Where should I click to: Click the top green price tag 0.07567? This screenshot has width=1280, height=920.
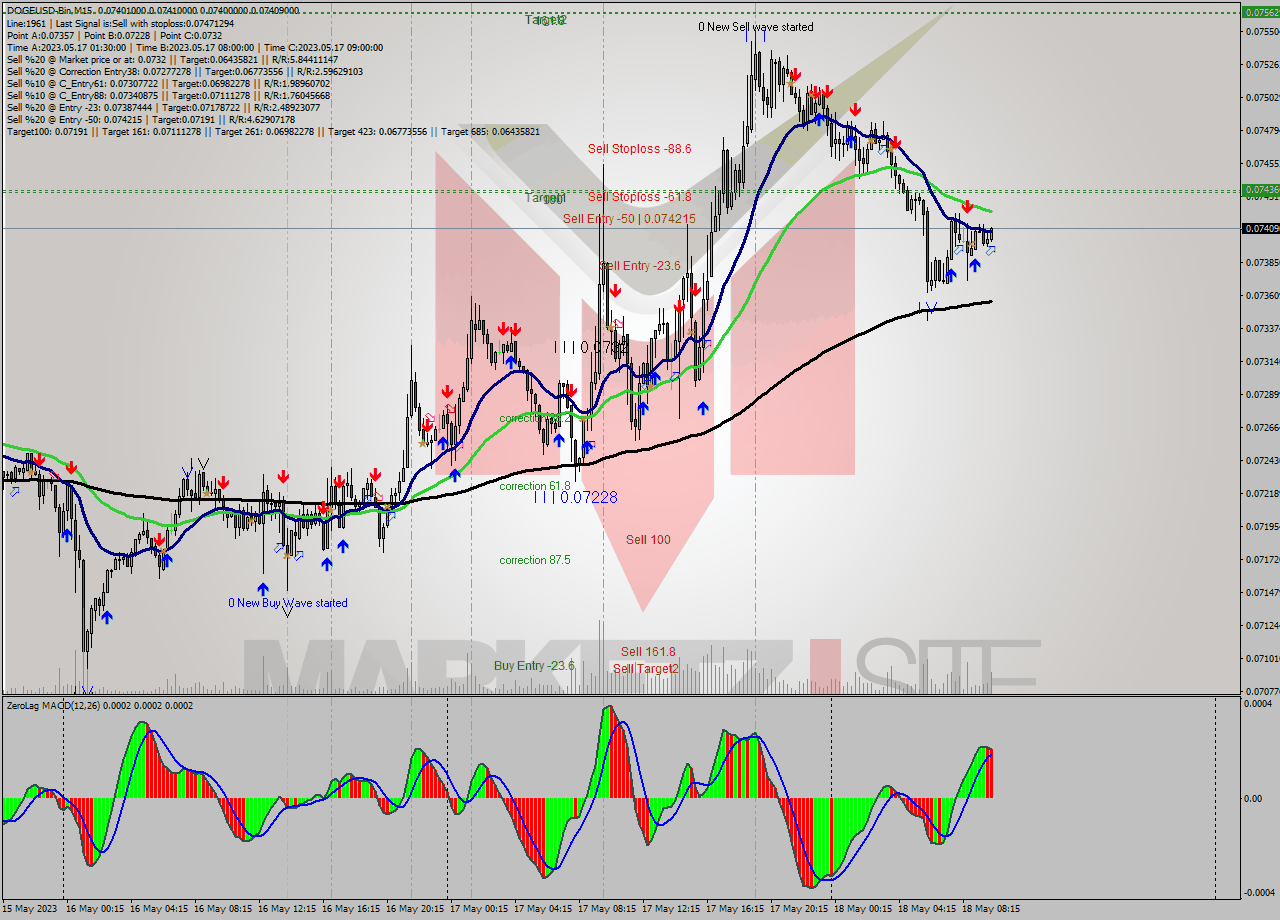coord(1259,13)
